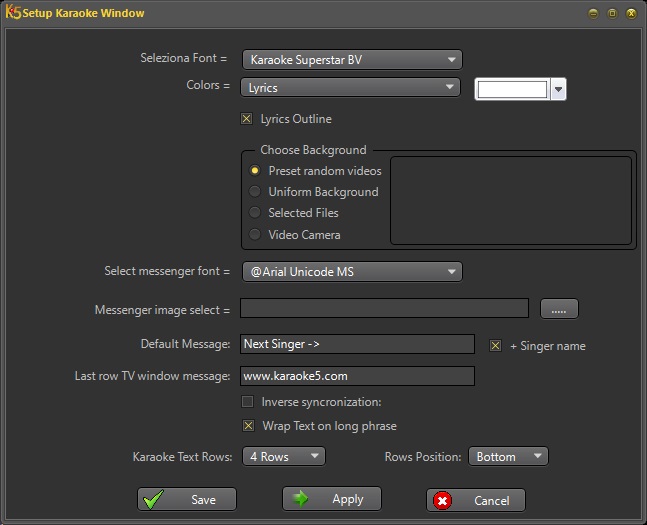Click the green checkmark Save button
The width and height of the screenshot is (647, 525).
click(x=187, y=500)
